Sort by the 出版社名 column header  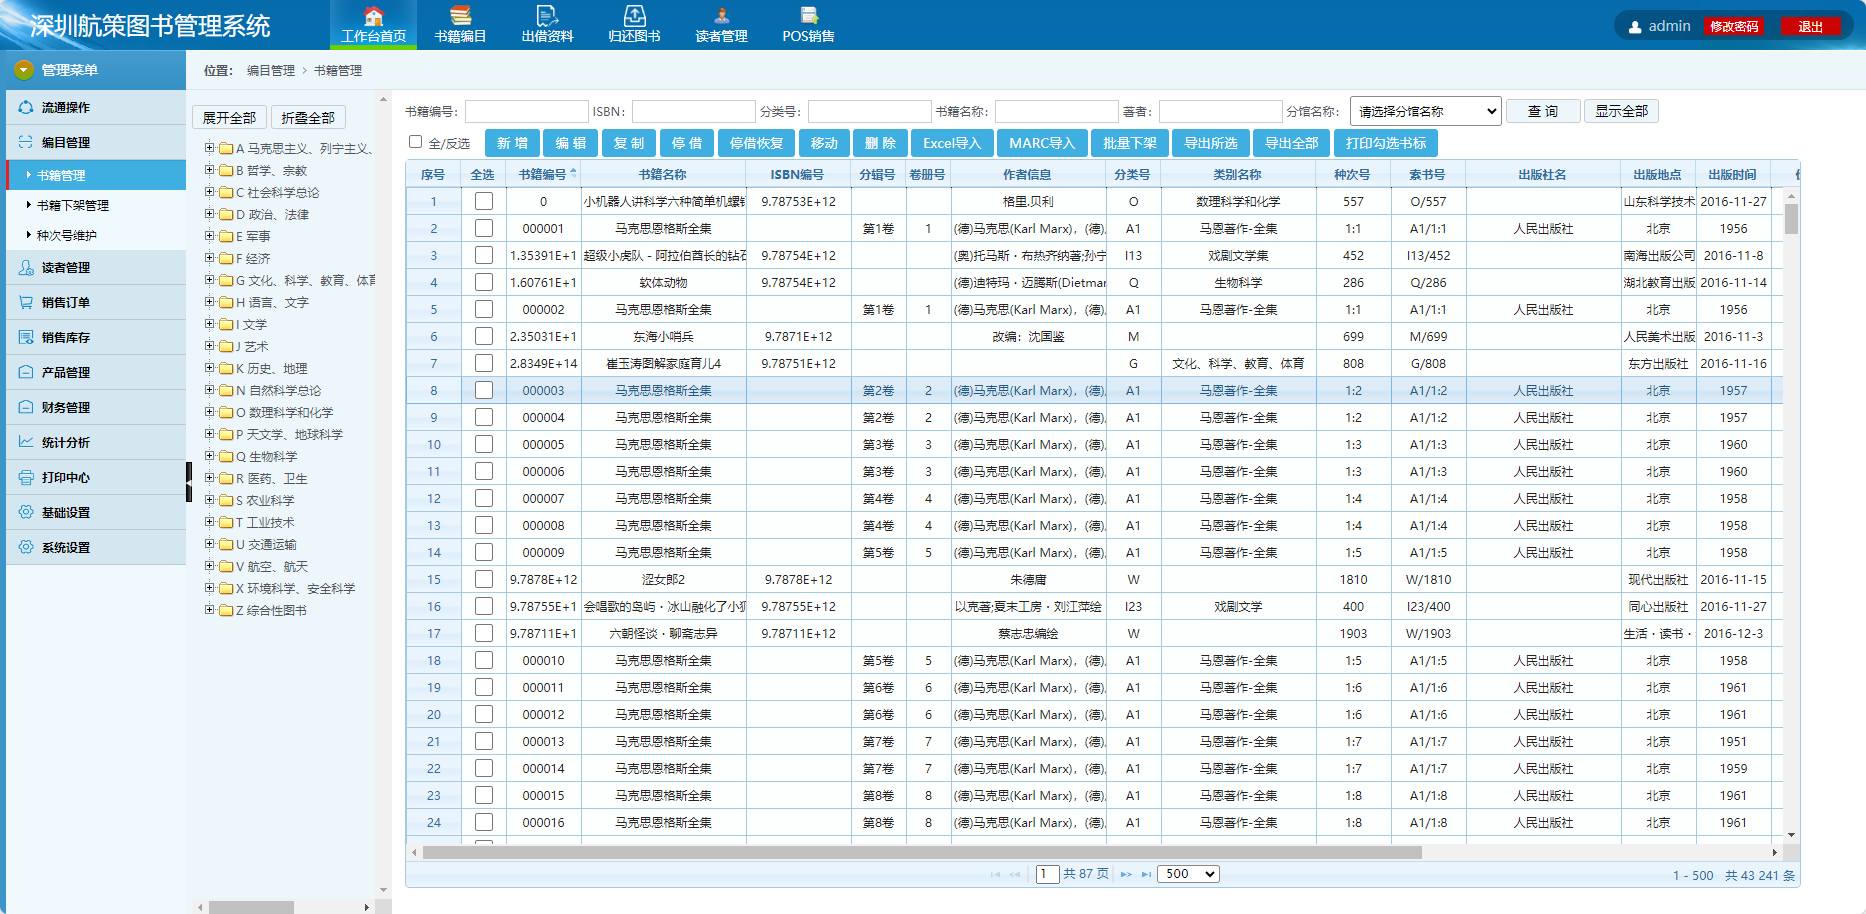[x=1542, y=174]
